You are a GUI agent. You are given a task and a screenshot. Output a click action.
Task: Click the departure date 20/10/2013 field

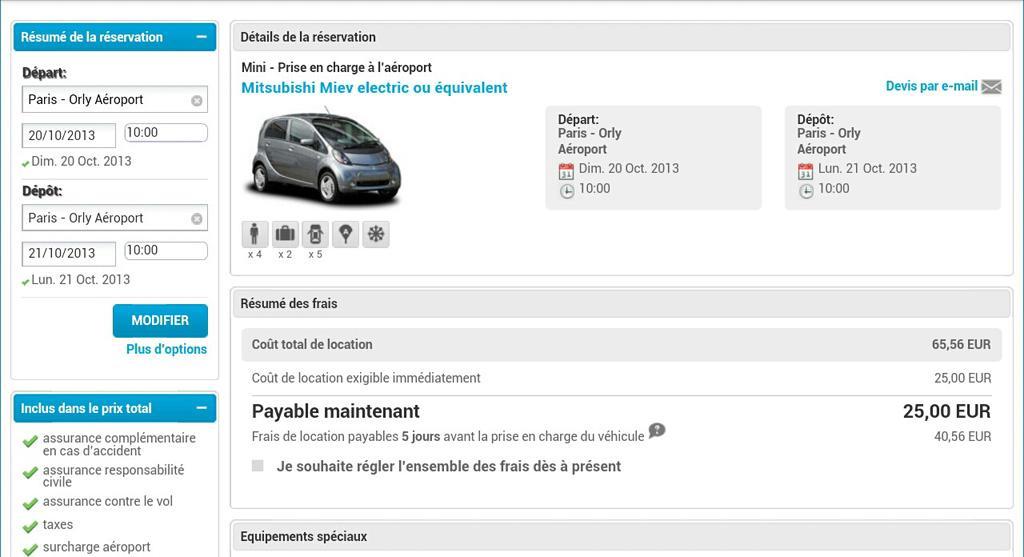[69, 135]
